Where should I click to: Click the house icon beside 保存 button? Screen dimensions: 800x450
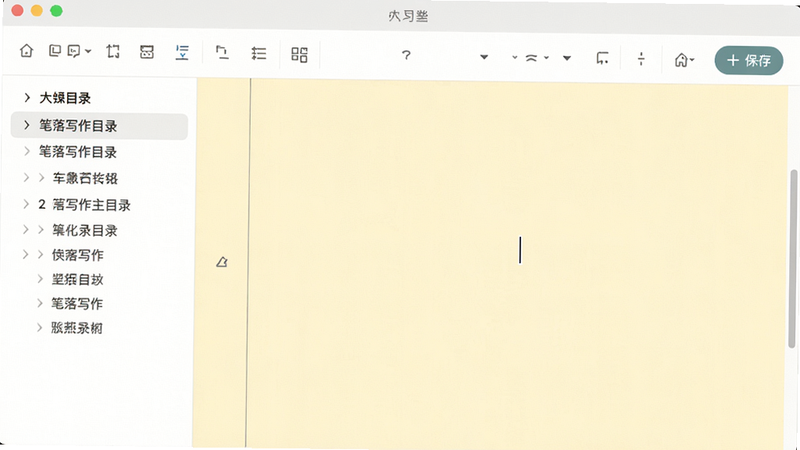tap(681, 60)
